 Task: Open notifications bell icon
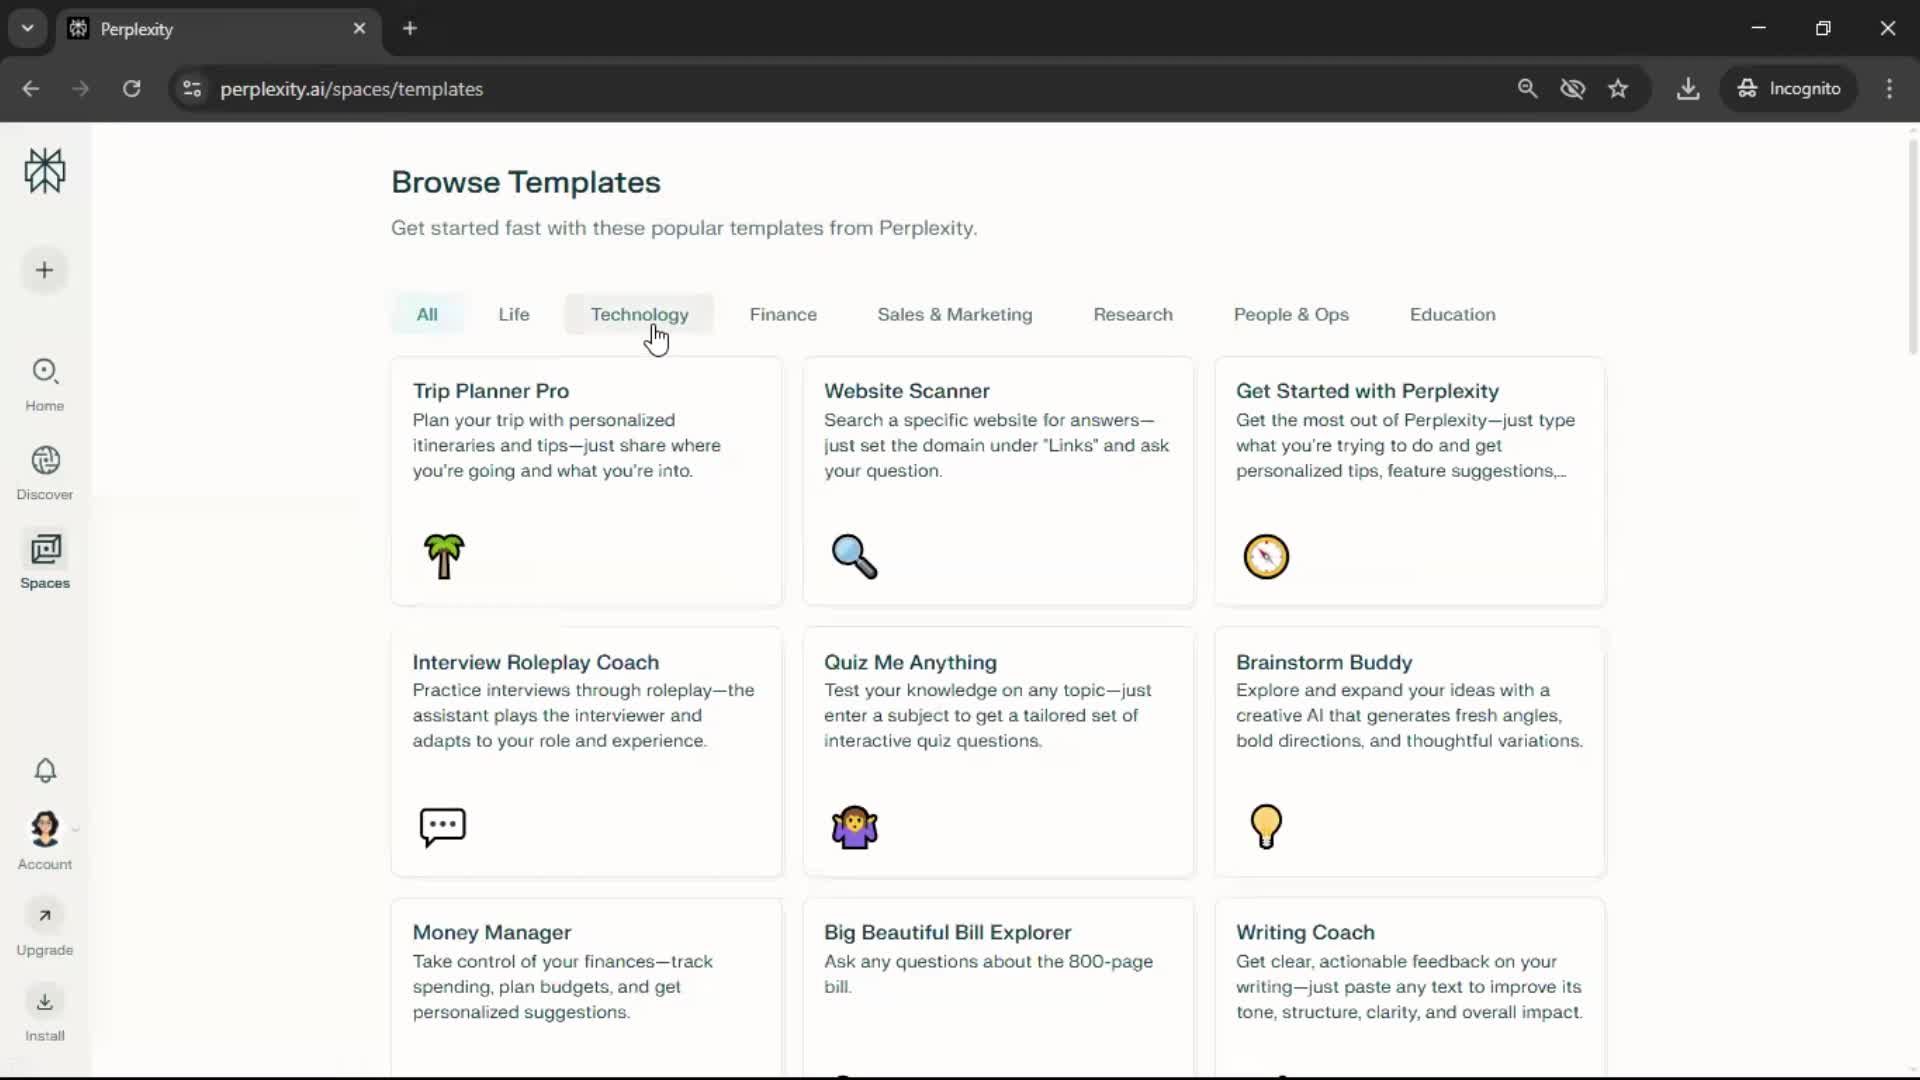[45, 770]
